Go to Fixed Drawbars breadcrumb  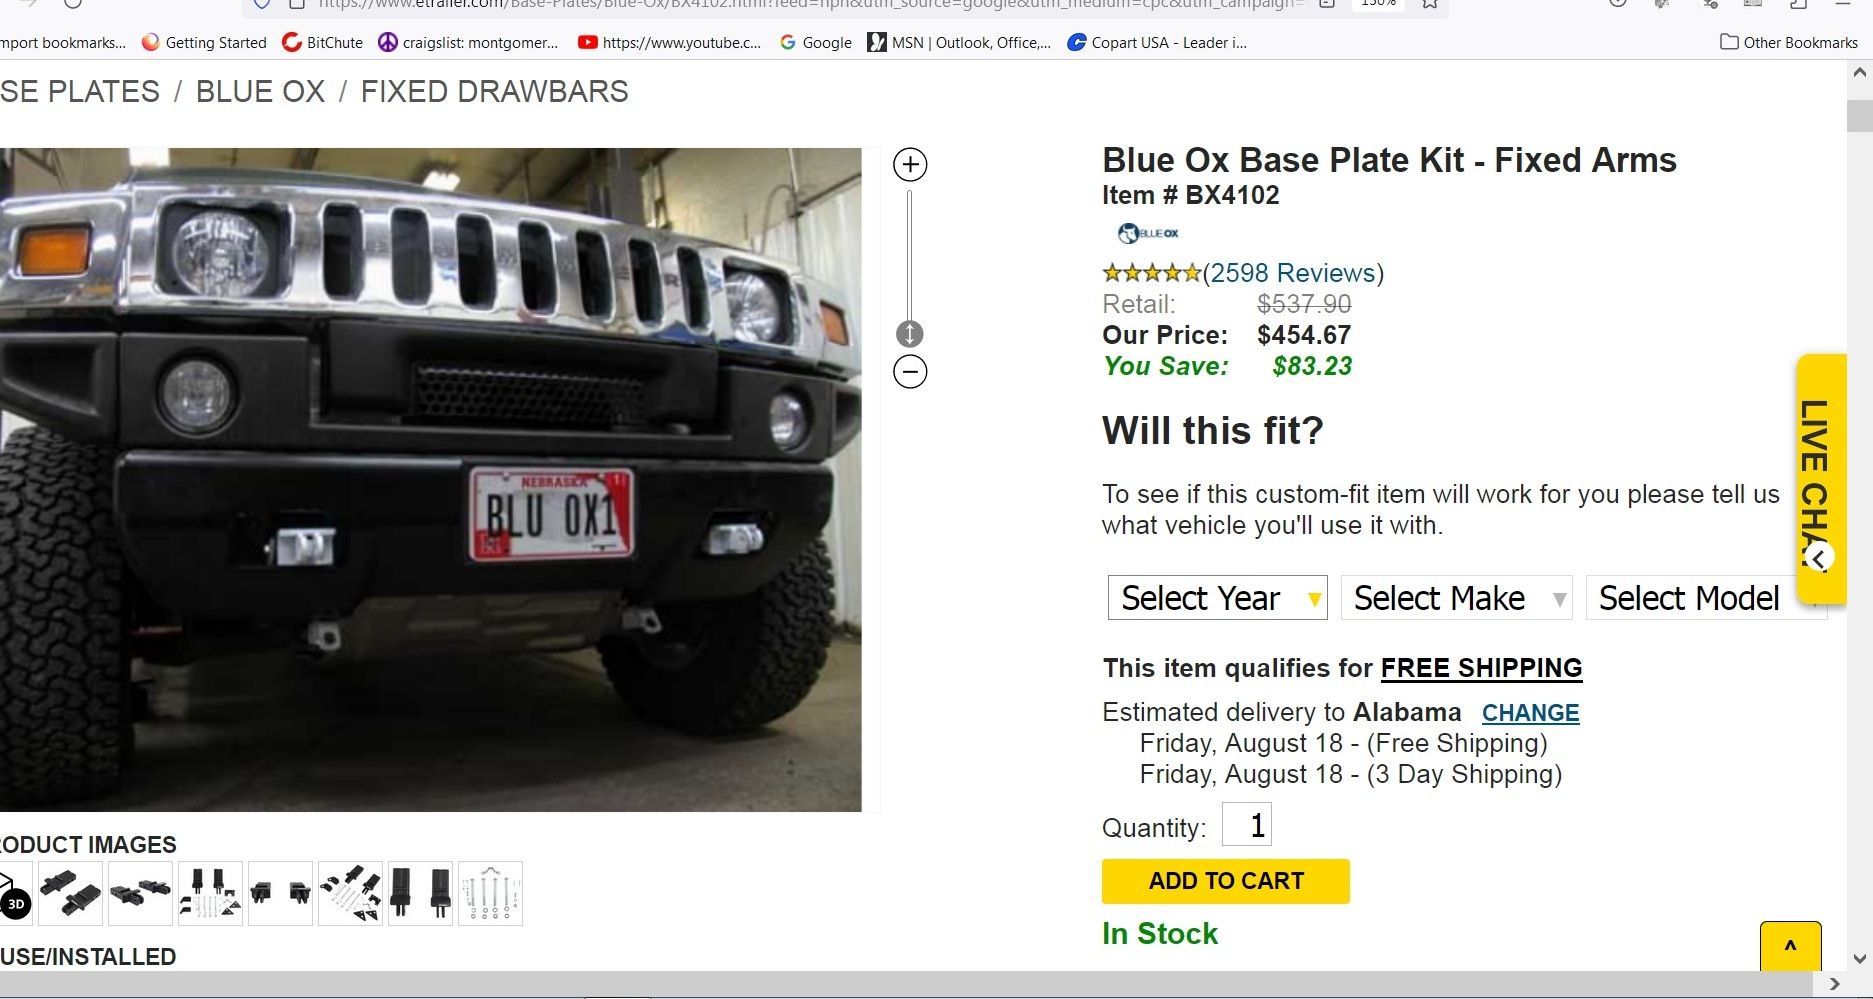click(x=494, y=91)
